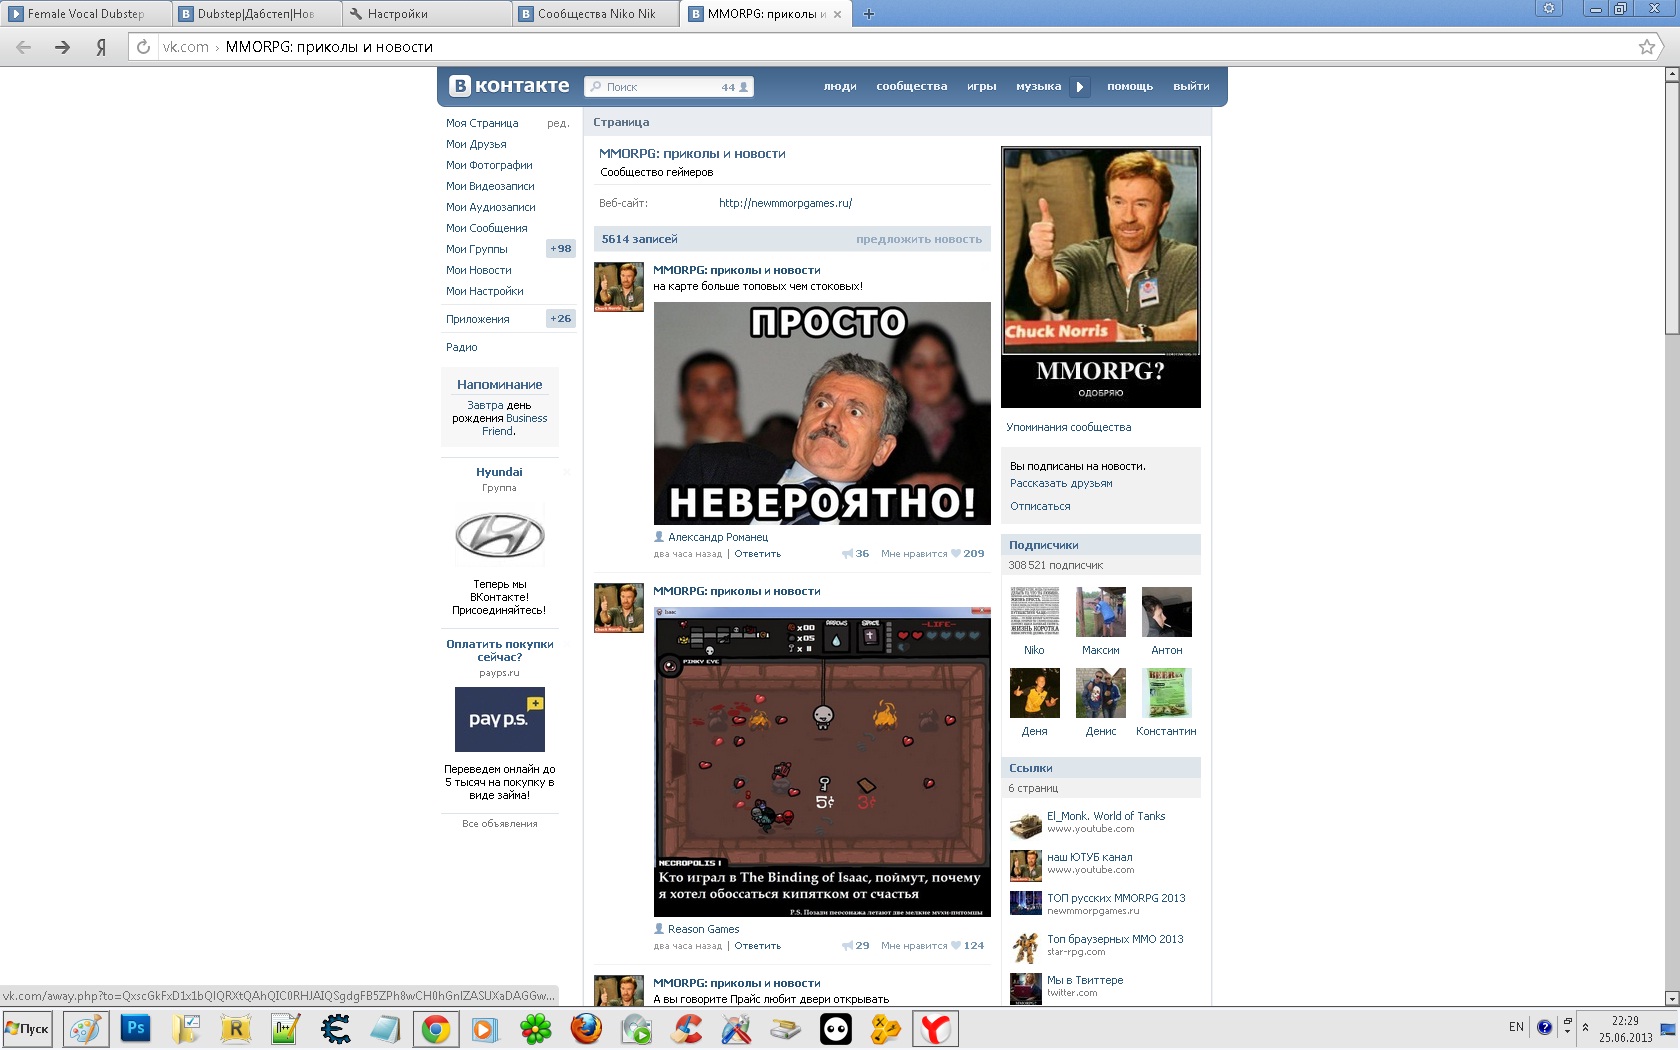Click Рассказать друзьям link
The height and width of the screenshot is (1050, 1680).
[x=1061, y=484]
